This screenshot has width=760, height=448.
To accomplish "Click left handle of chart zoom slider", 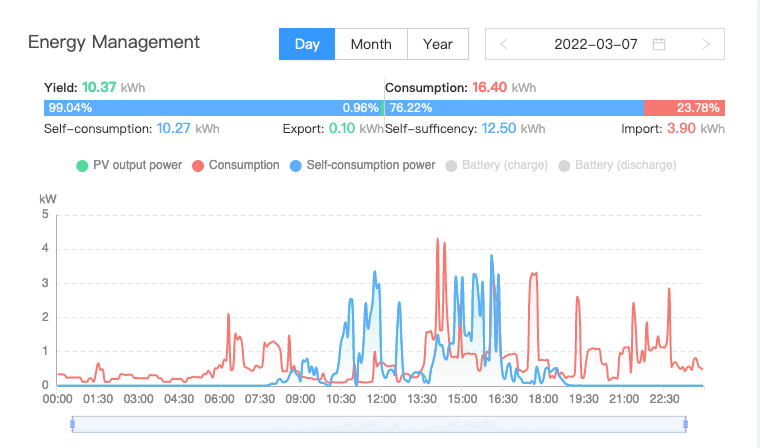I will click(x=72, y=425).
